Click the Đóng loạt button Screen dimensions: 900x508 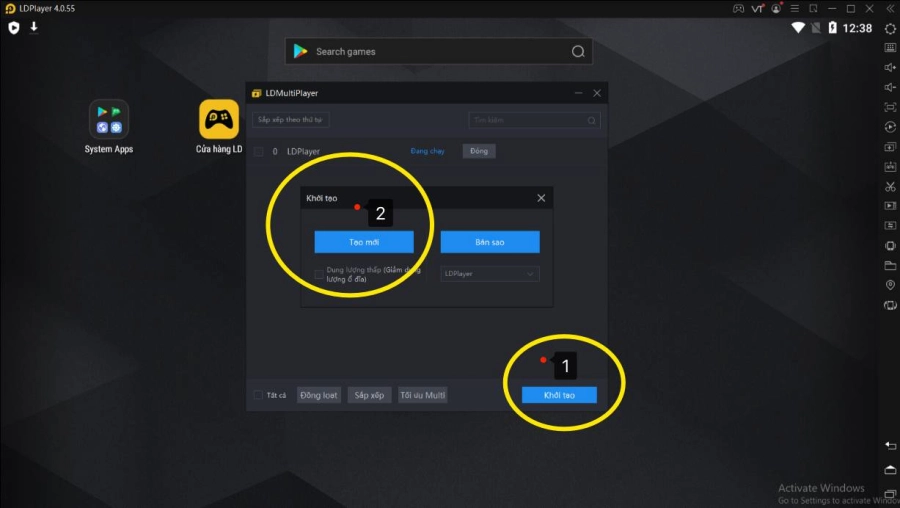319,395
